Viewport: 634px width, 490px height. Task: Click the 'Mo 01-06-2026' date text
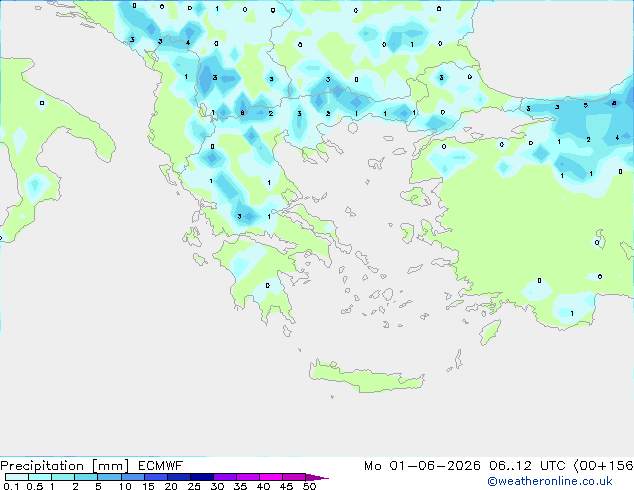422,466
